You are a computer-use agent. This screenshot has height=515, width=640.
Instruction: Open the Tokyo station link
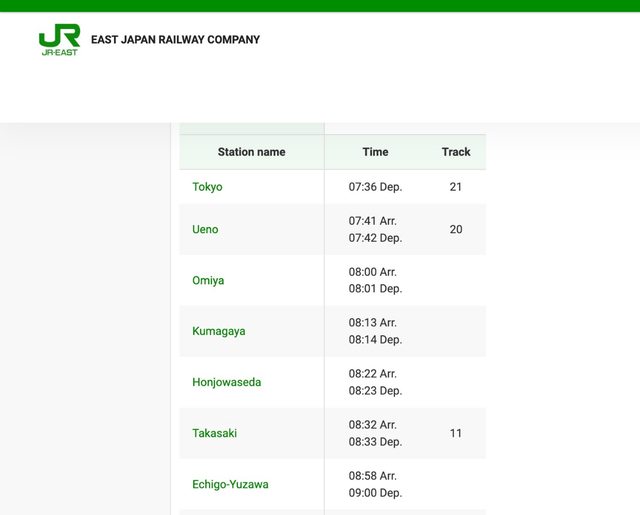tap(207, 187)
